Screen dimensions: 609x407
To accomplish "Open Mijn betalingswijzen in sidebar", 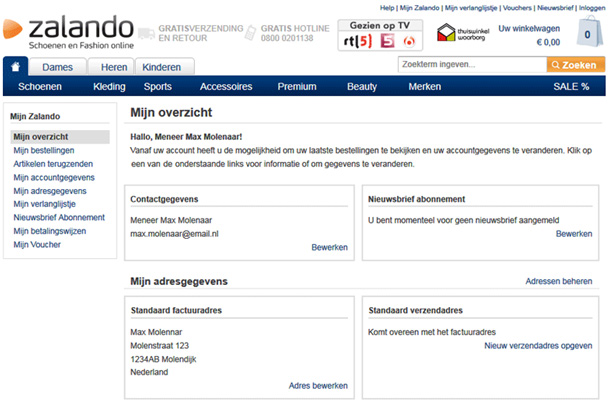I will pos(50,231).
